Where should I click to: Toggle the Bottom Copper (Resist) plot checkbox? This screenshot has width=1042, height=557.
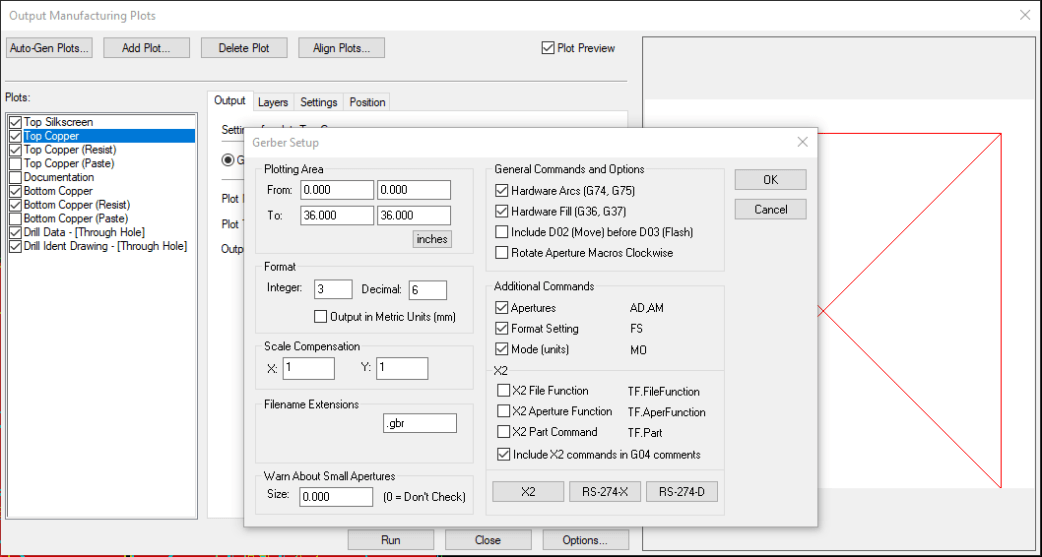click(x=16, y=205)
